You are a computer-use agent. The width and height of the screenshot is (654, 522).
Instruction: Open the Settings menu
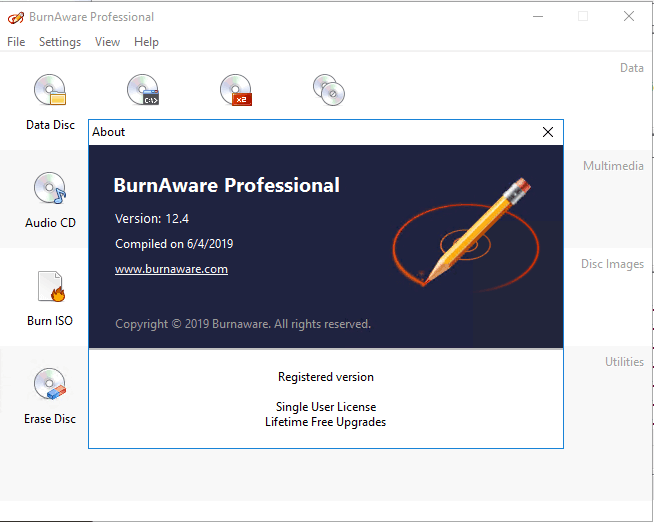click(x=60, y=42)
